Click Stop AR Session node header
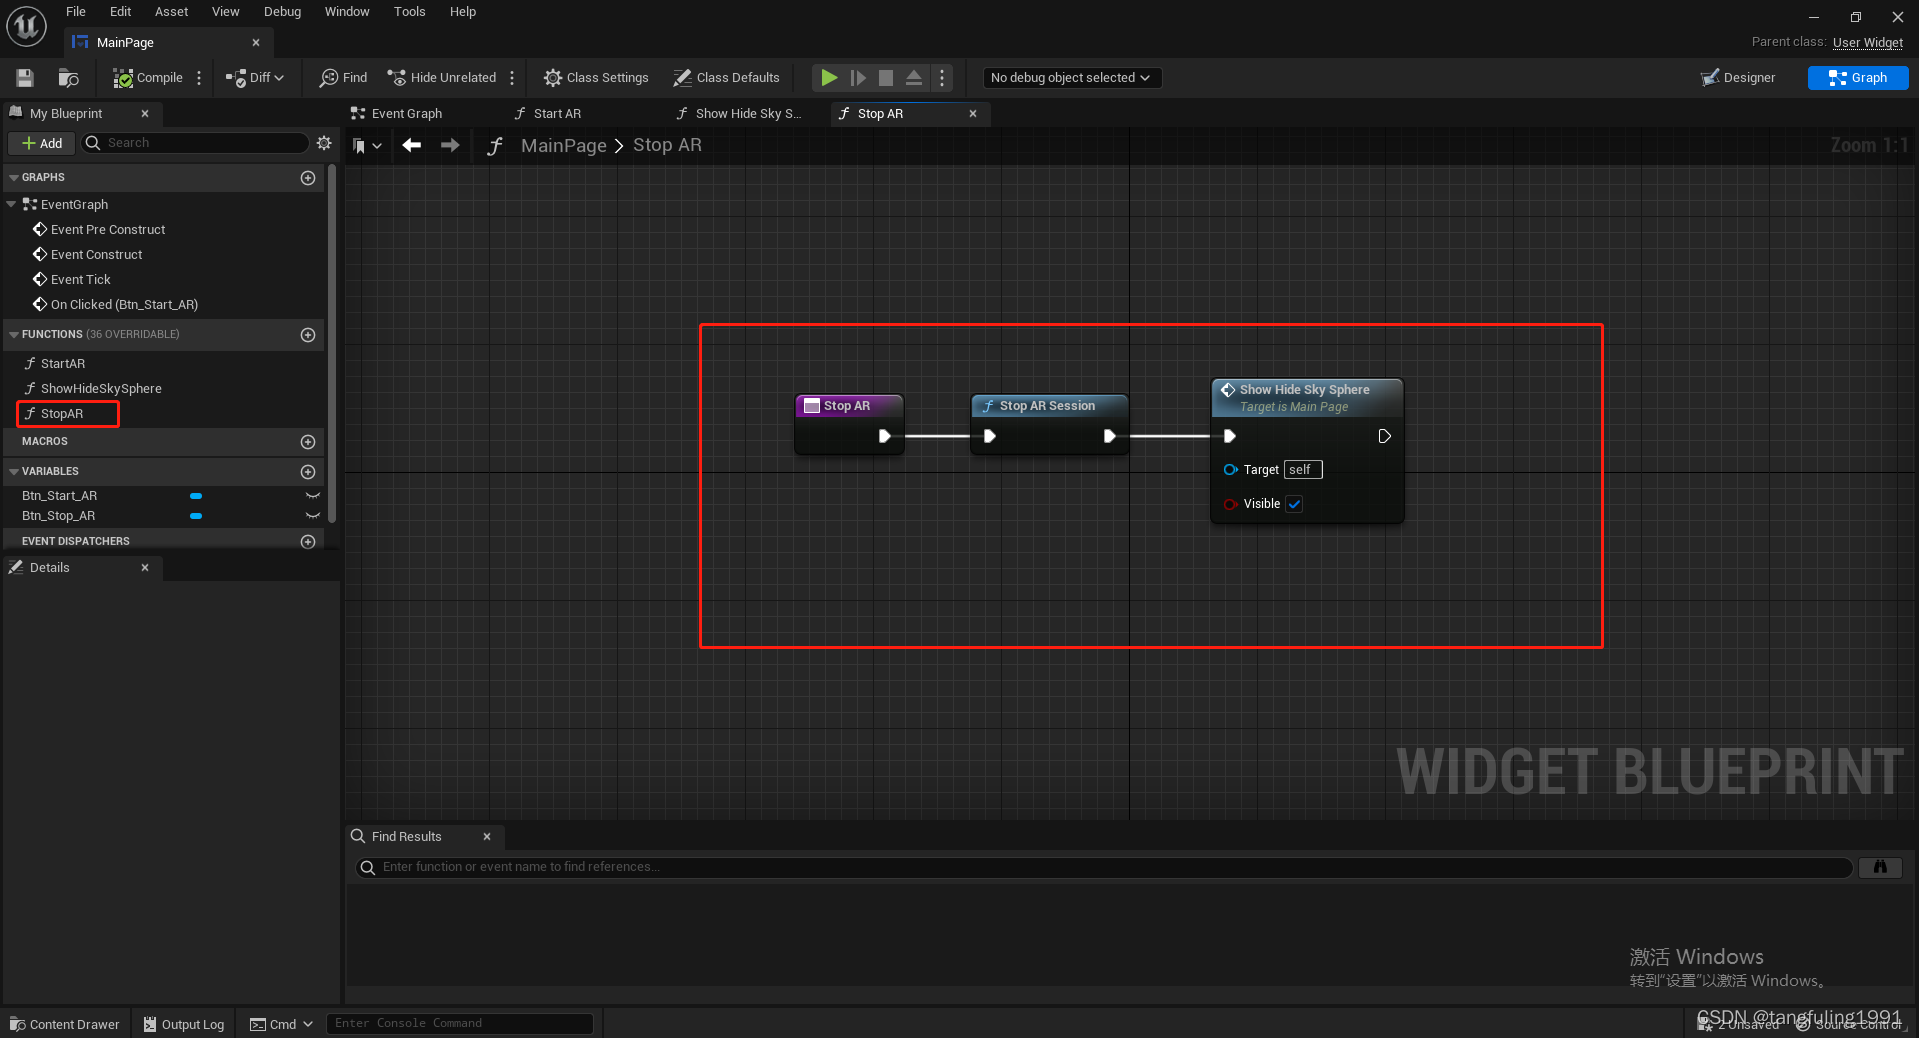Image resolution: width=1919 pixels, height=1038 pixels. (1048, 406)
